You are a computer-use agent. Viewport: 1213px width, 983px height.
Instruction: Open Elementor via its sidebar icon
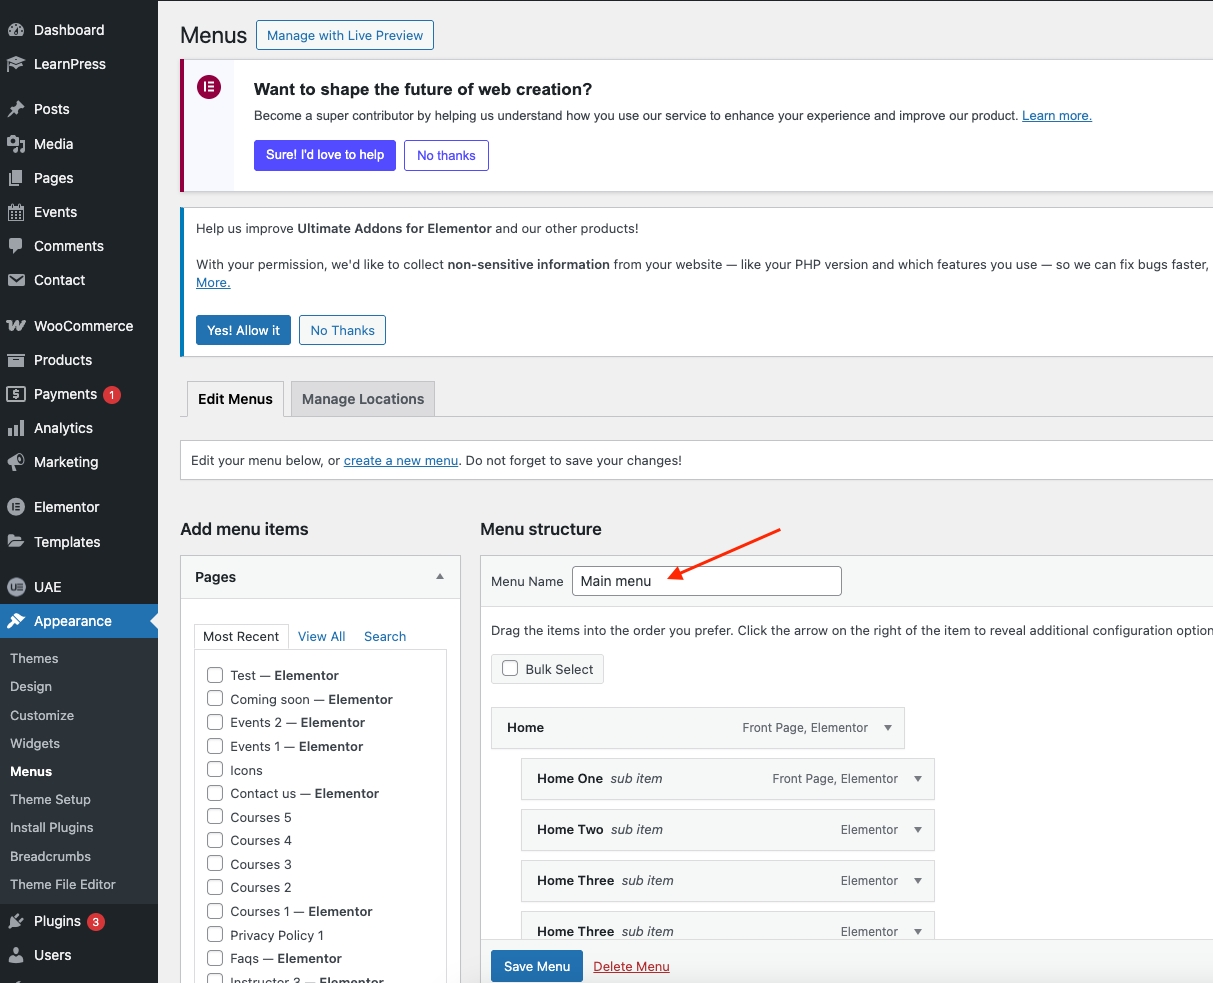pos(16,507)
